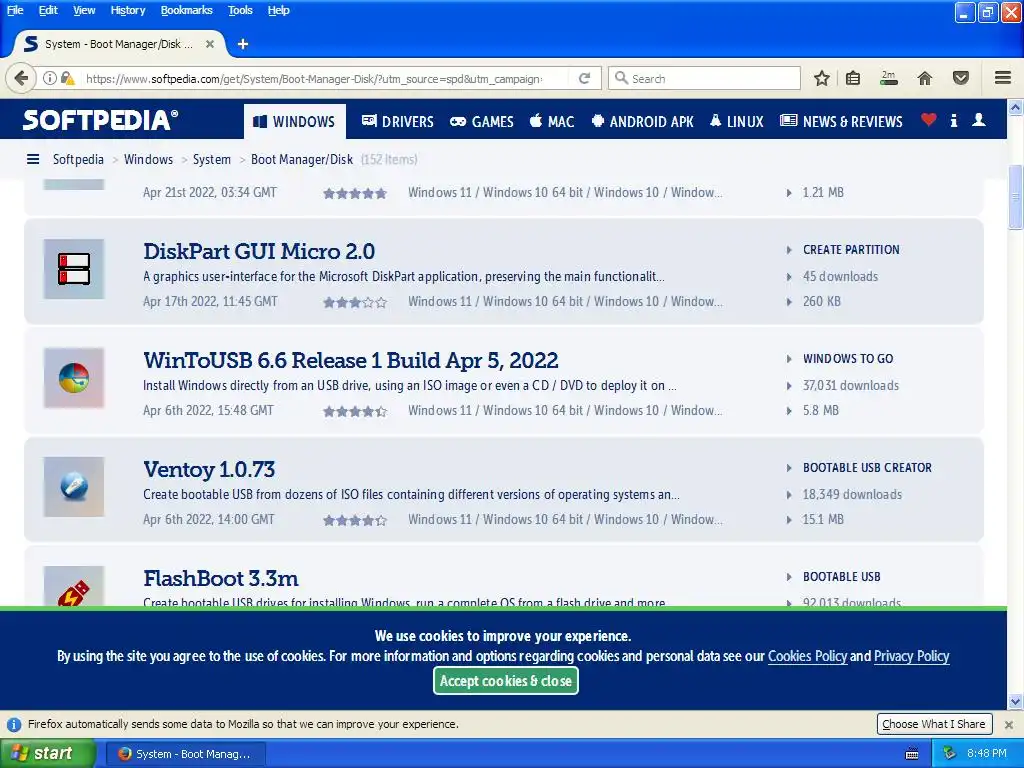Click the Boot Manager/Disk breadcrumb link
Screen dimensions: 1024x768
click(302, 159)
